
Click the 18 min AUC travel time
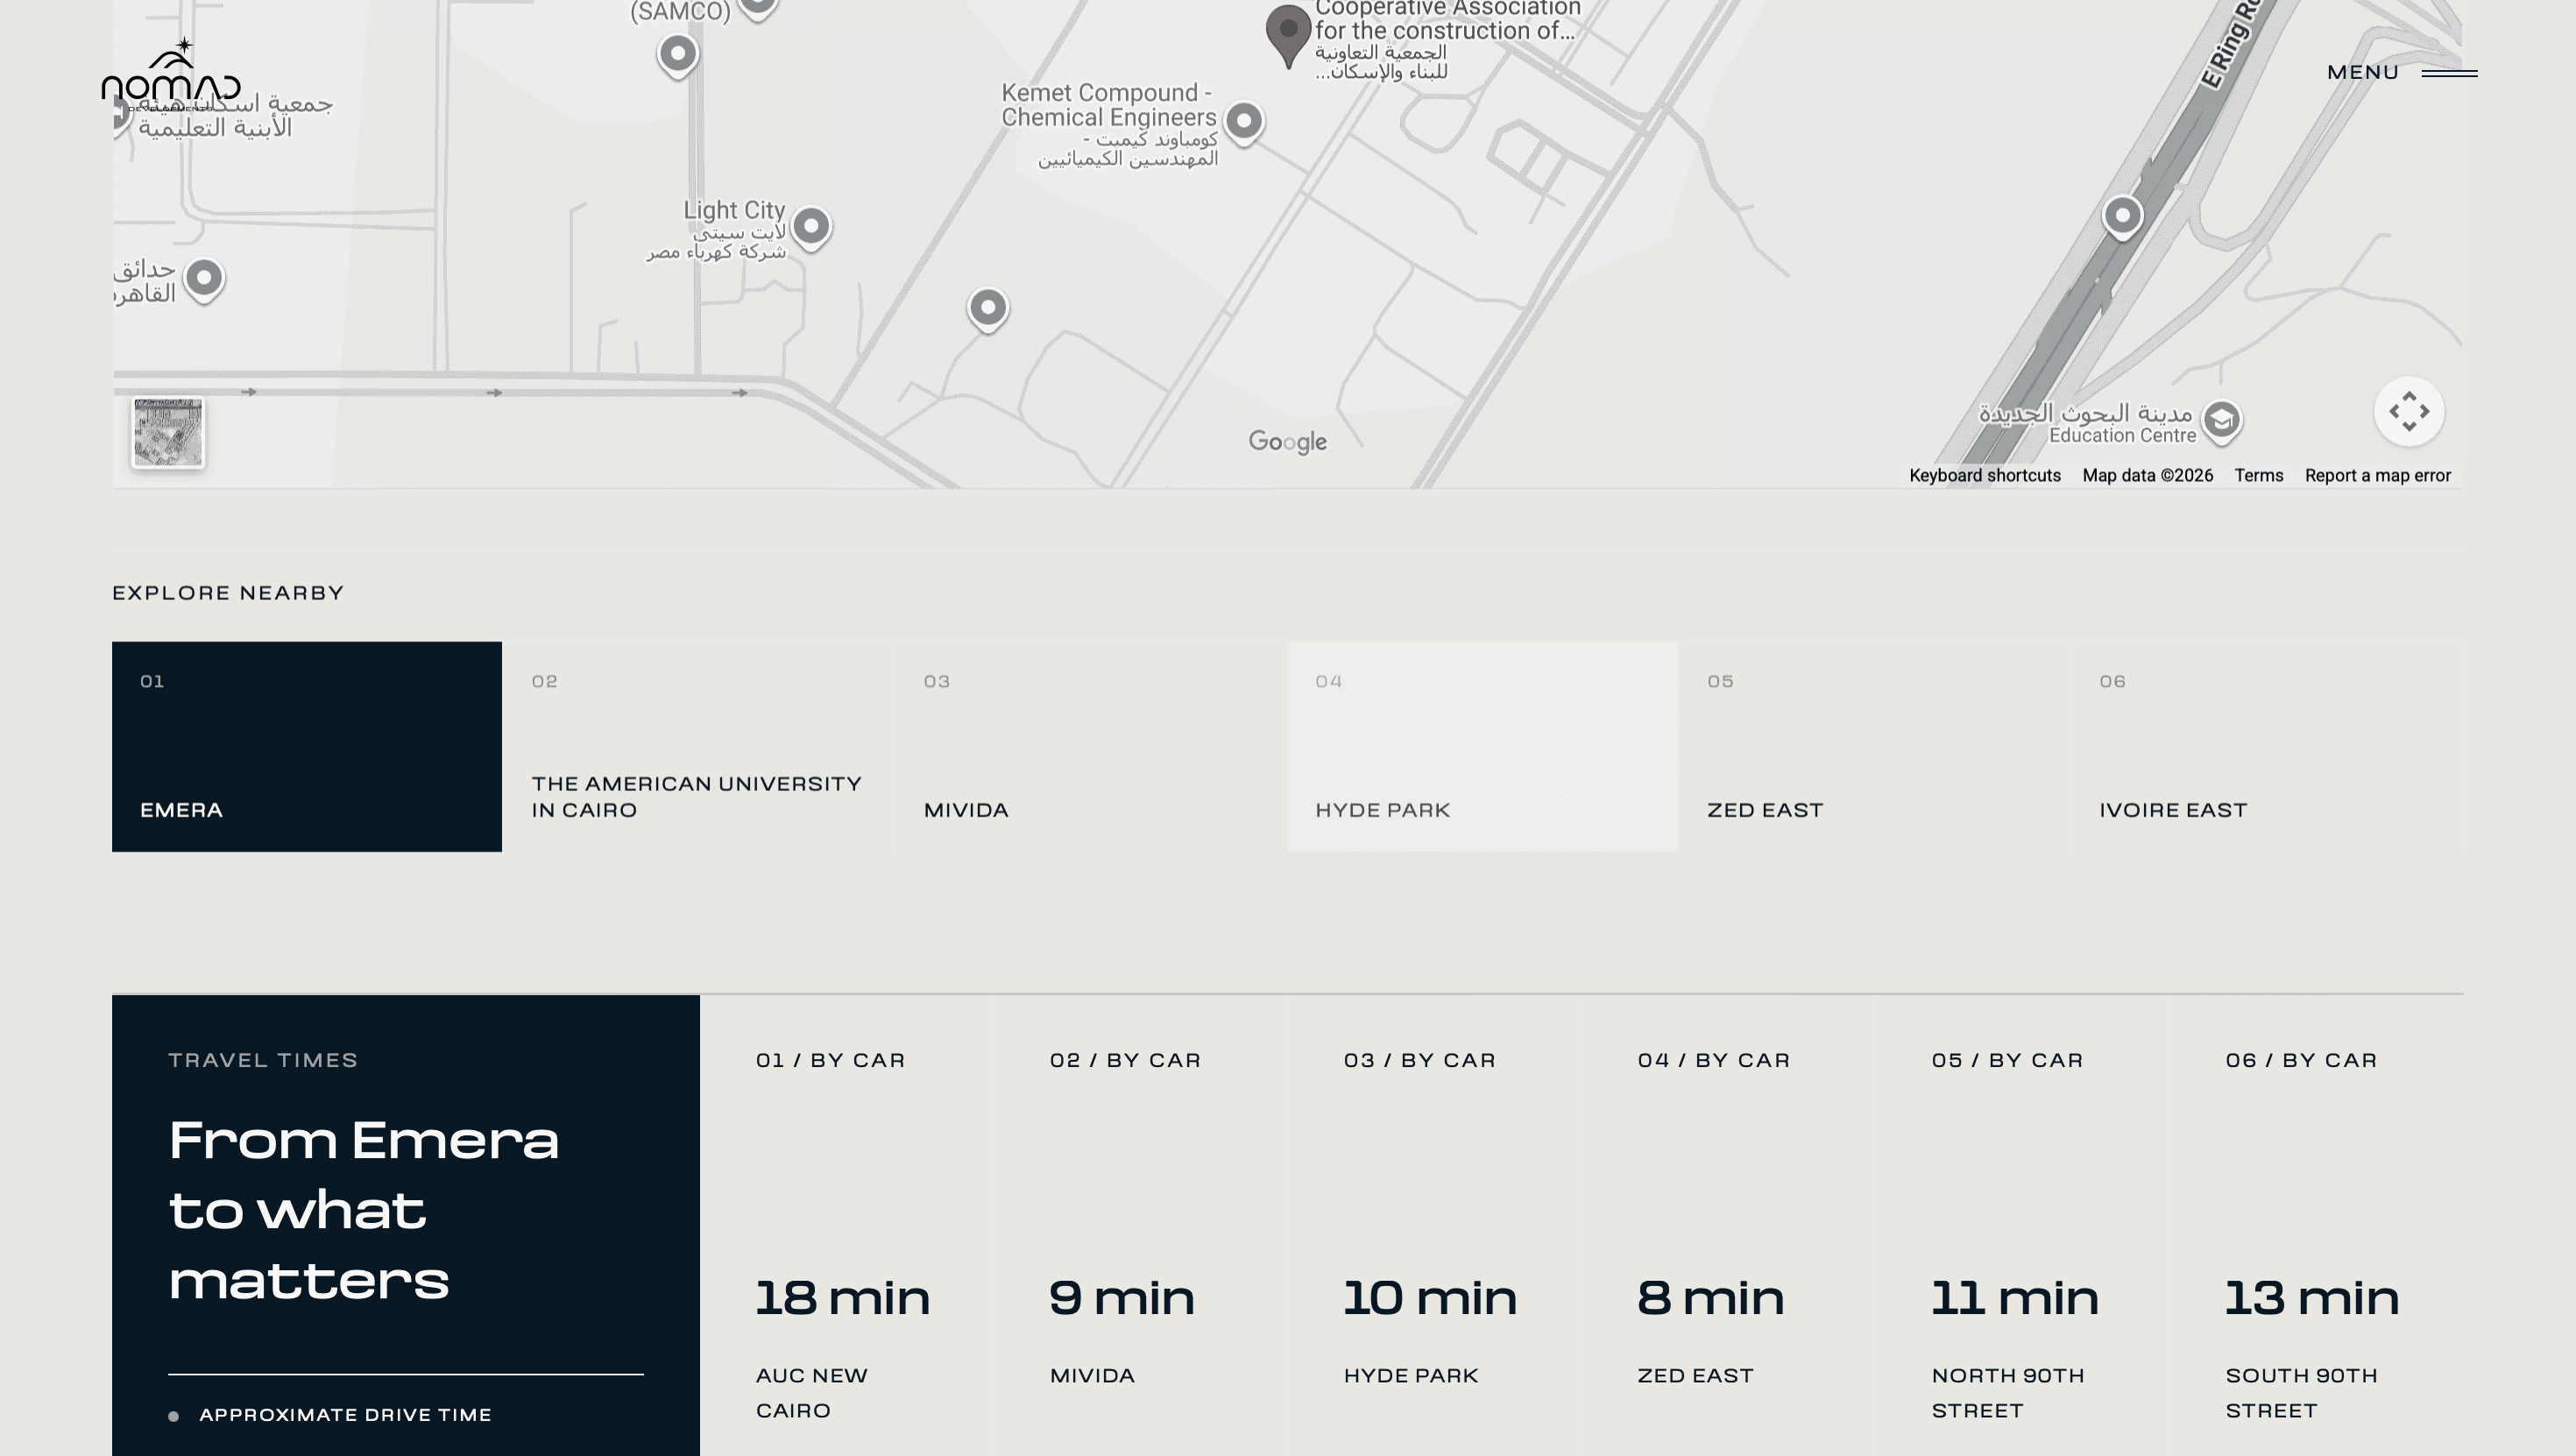tap(842, 1298)
